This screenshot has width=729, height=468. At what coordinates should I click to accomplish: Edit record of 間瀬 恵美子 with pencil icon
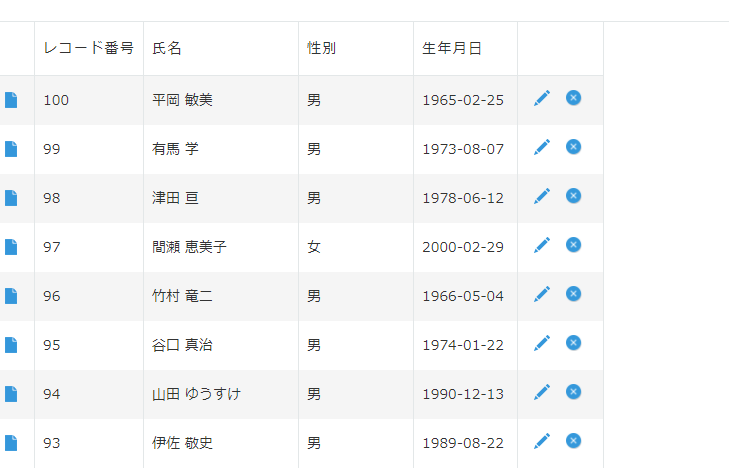tap(542, 245)
